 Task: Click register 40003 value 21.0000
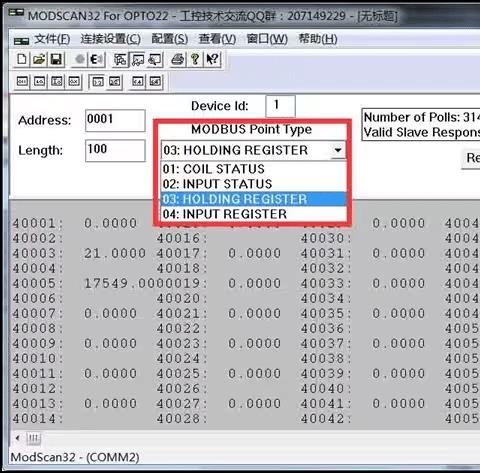(115, 254)
